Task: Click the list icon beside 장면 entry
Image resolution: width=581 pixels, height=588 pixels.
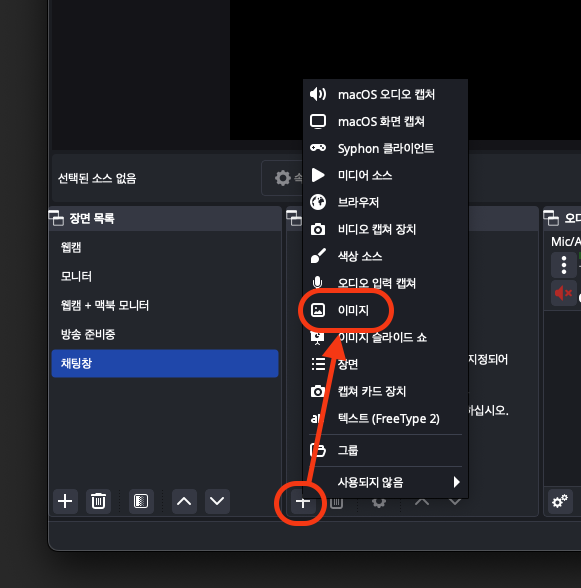Action: pyautogui.click(x=318, y=364)
